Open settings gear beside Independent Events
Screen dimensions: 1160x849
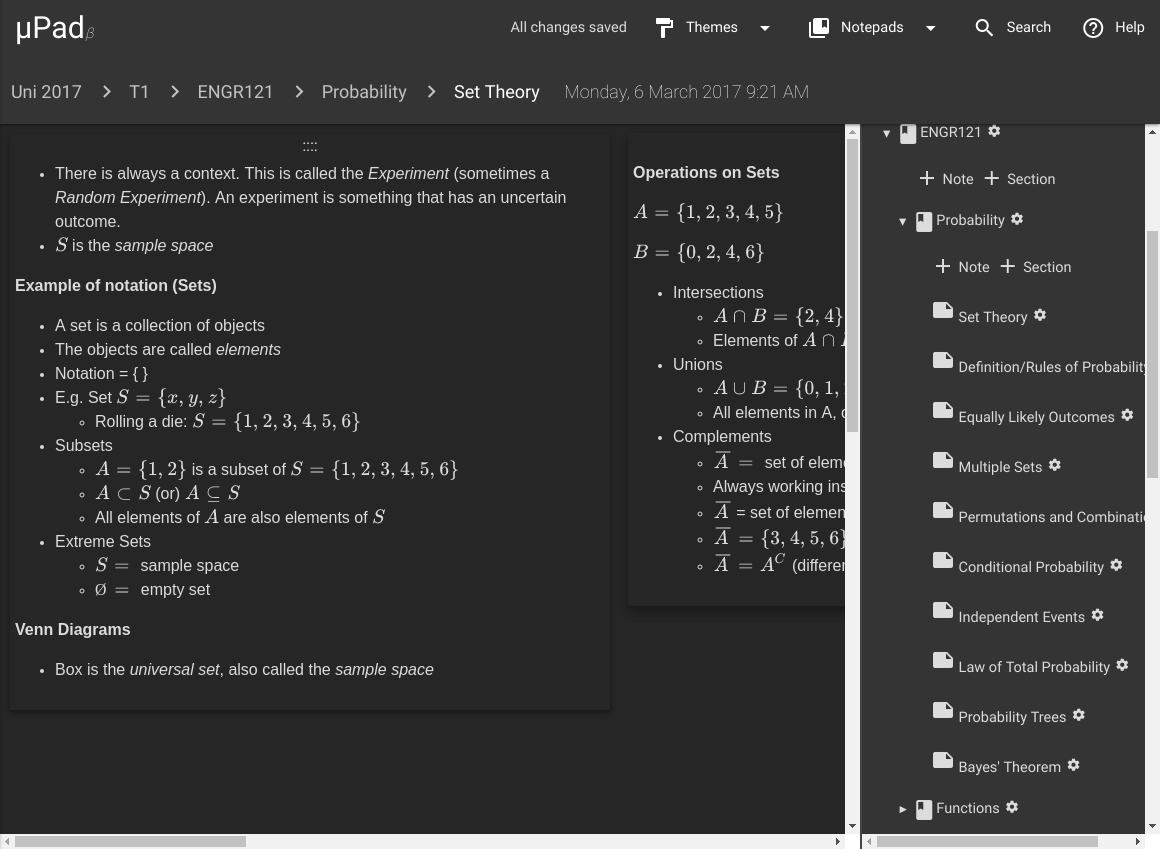coord(1098,615)
